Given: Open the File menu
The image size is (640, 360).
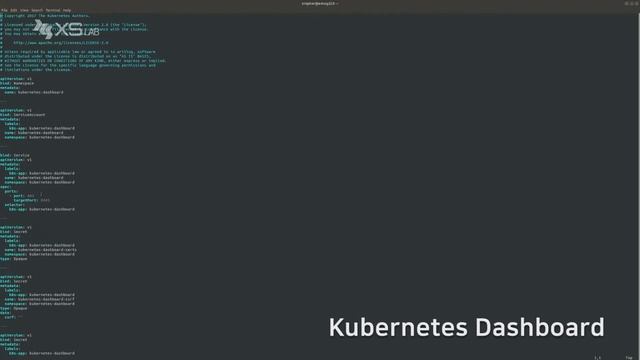Looking at the screenshot, I should [x=4, y=10].
